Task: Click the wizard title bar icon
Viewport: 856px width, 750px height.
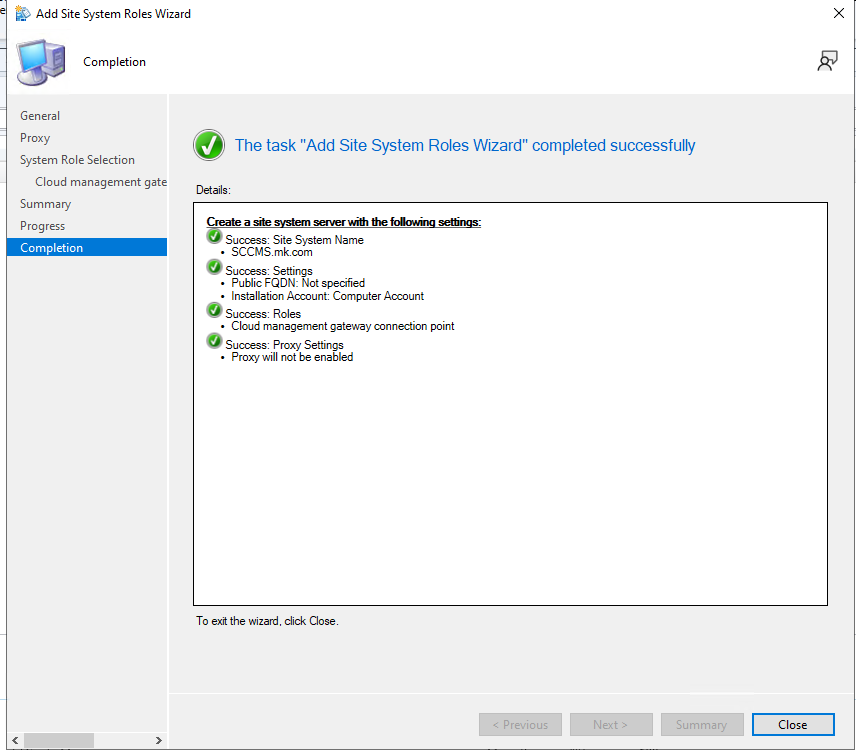Action: click(21, 14)
